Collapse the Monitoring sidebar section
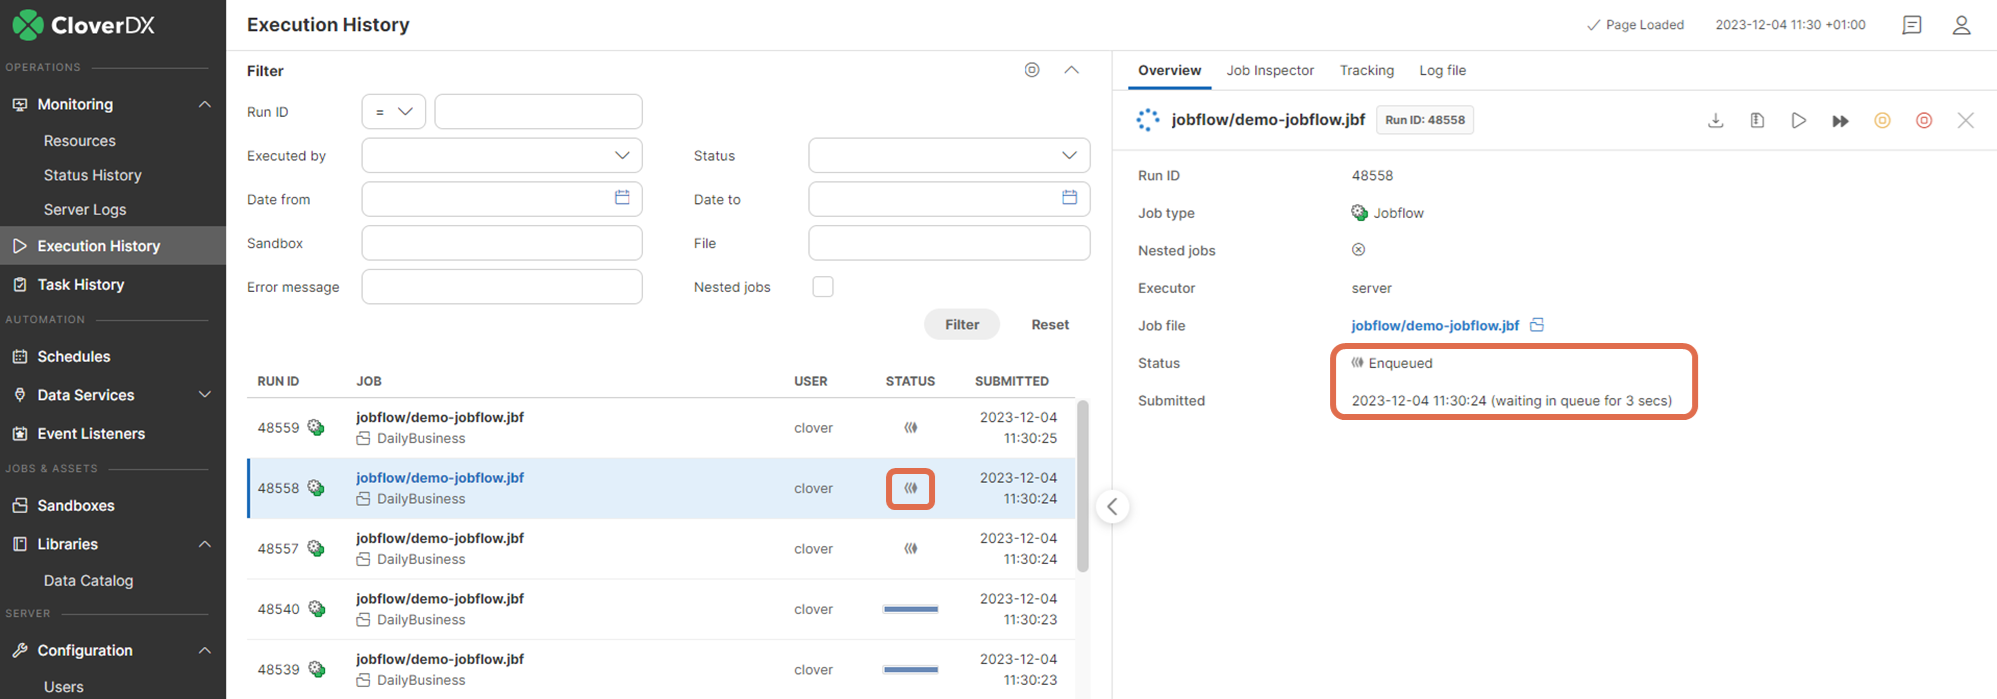 [204, 105]
